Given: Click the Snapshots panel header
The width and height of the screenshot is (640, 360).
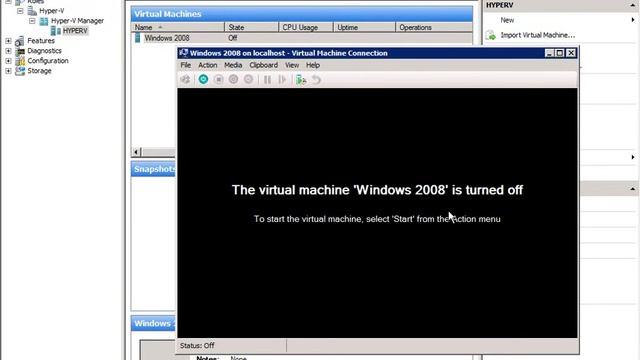Looking at the screenshot, I should pos(153,169).
